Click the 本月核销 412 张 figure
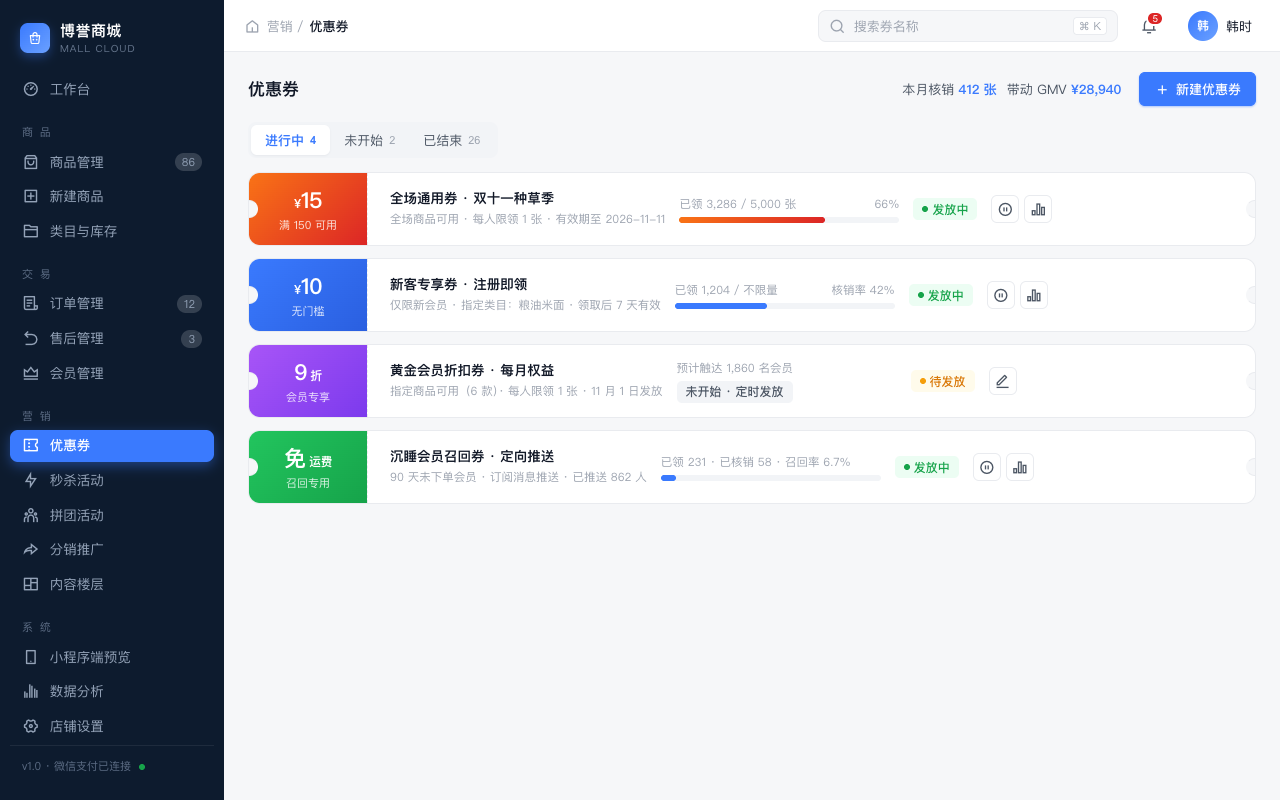This screenshot has width=1280, height=800. pyautogui.click(x=950, y=89)
